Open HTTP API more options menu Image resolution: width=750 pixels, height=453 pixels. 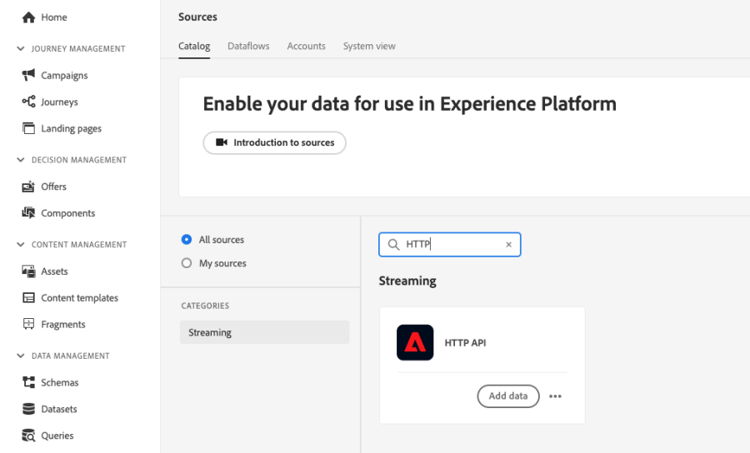point(555,396)
